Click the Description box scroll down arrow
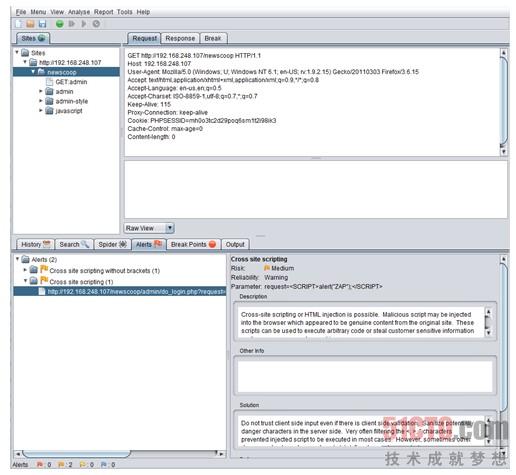This screenshot has height=475, width=516. click(x=488, y=332)
